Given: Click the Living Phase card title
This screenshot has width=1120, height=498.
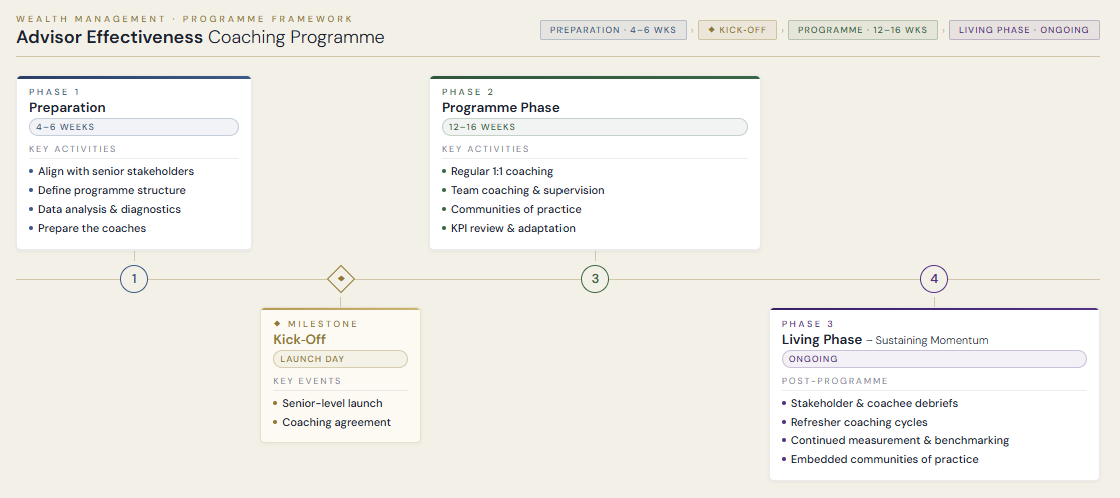Looking at the screenshot, I should click(x=822, y=340).
